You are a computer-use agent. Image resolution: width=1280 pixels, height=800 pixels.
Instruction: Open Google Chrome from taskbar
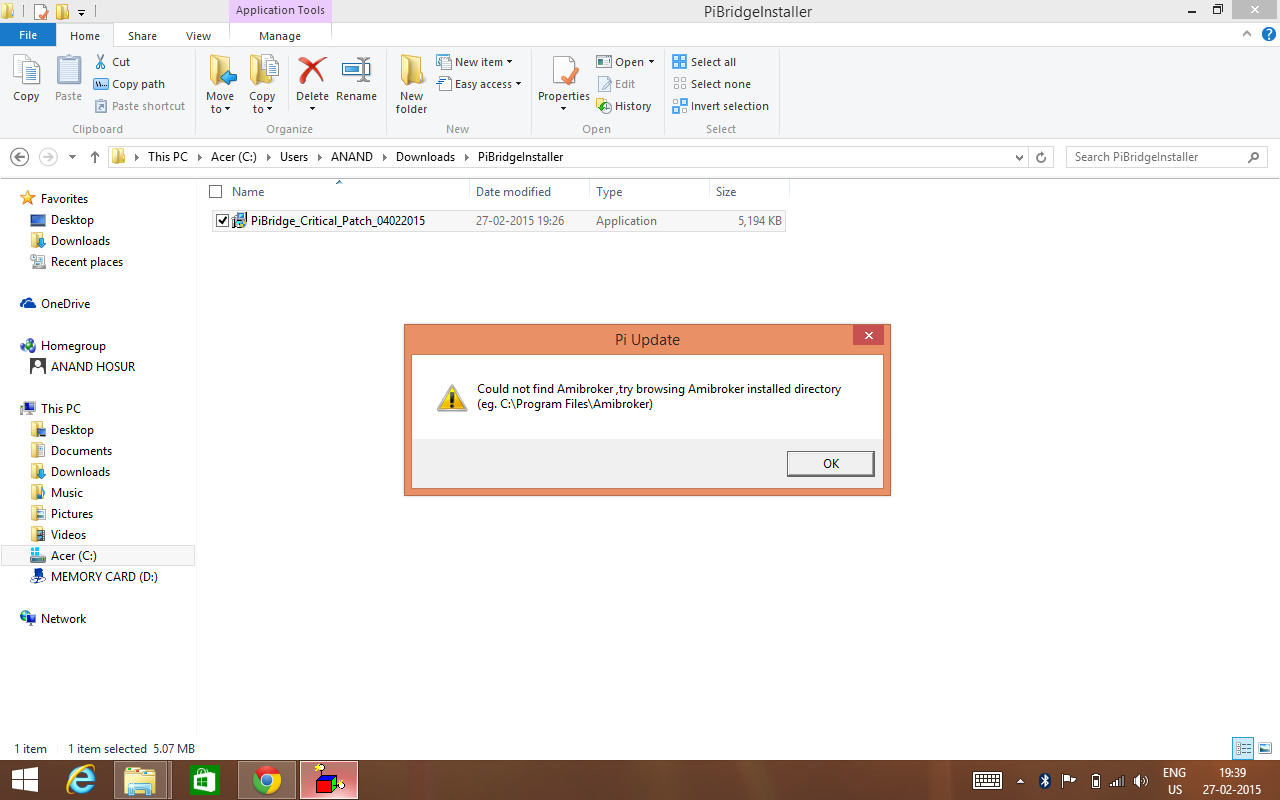[x=266, y=780]
